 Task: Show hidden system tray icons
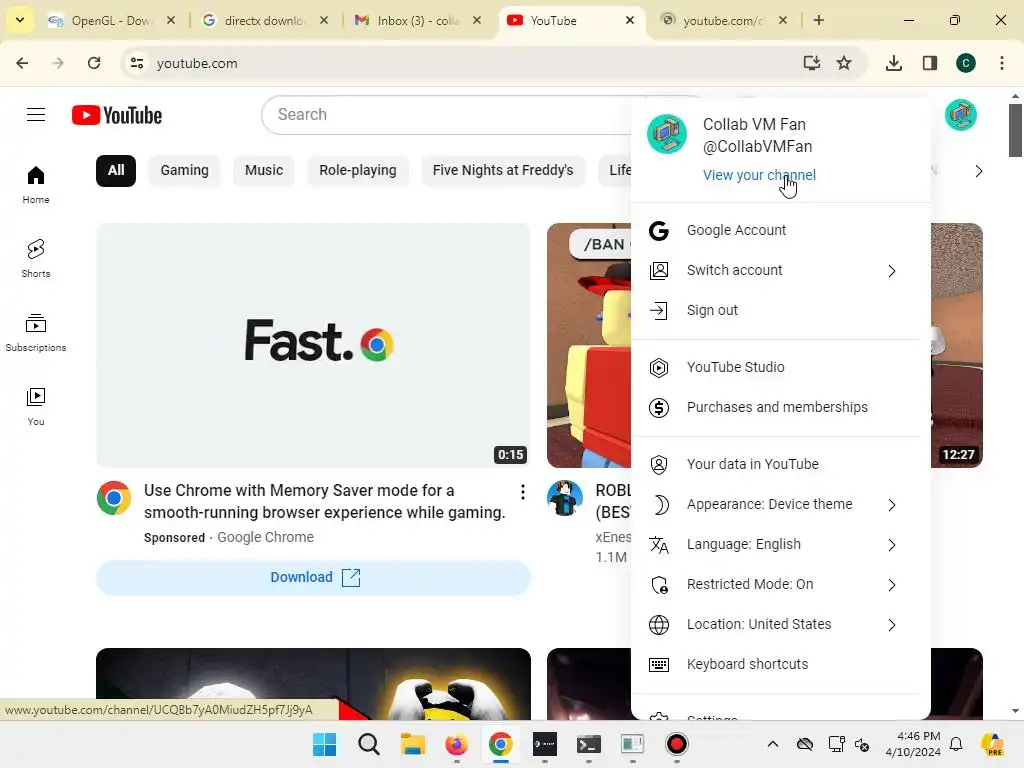(x=772, y=744)
